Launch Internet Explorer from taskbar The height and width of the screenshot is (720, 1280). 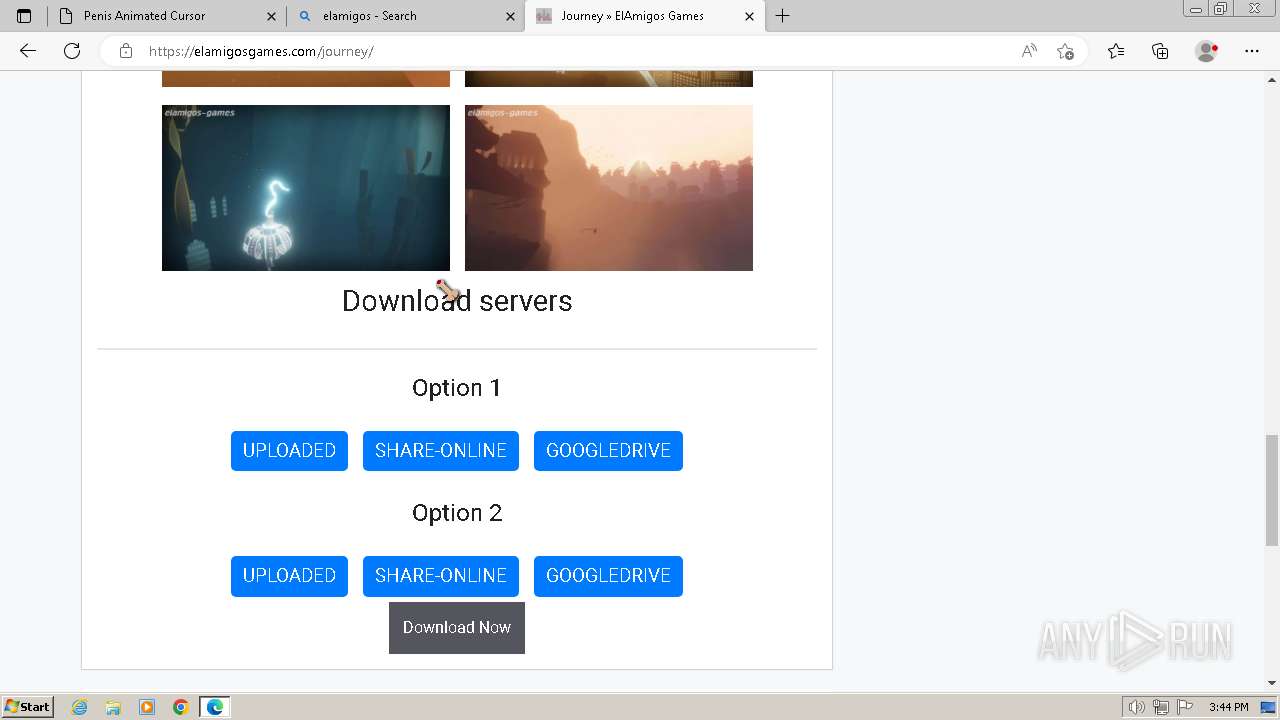(80, 707)
